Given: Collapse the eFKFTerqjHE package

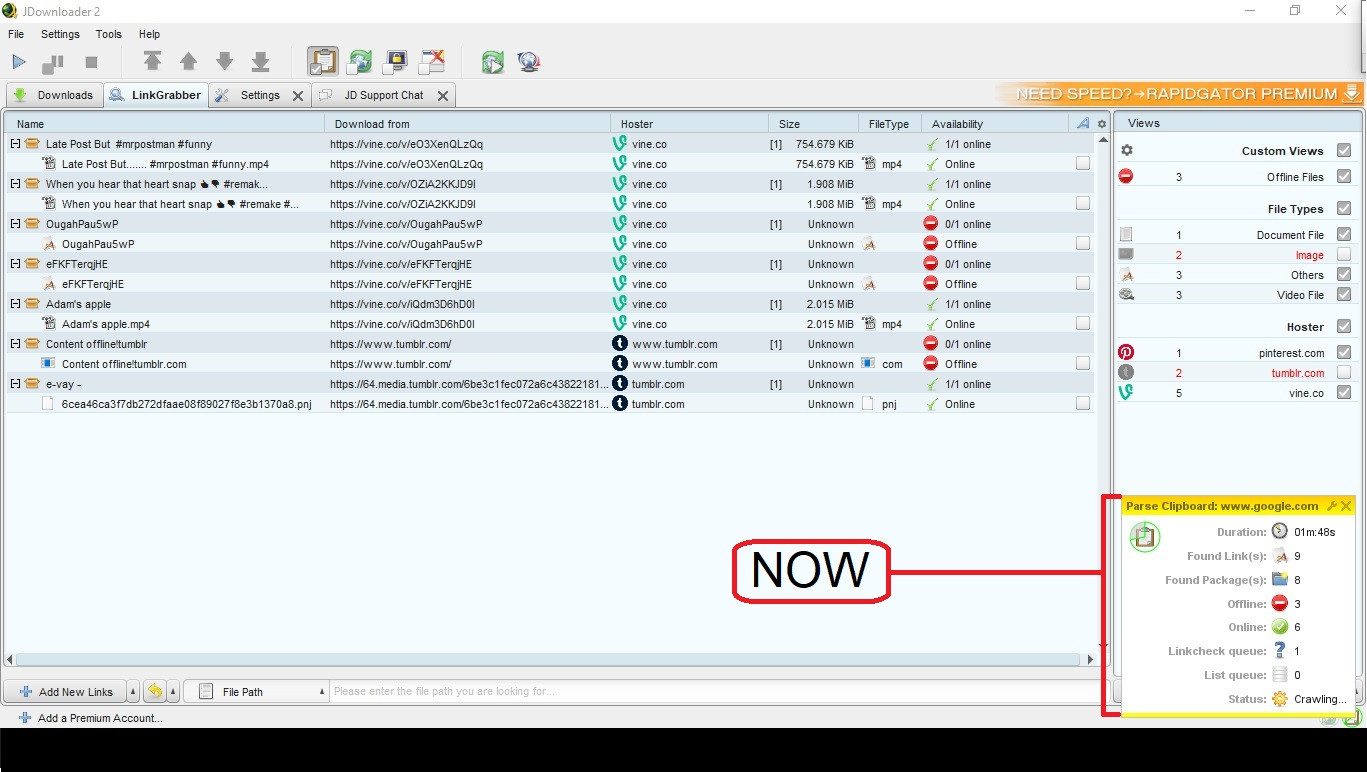Looking at the screenshot, I should coord(16,264).
